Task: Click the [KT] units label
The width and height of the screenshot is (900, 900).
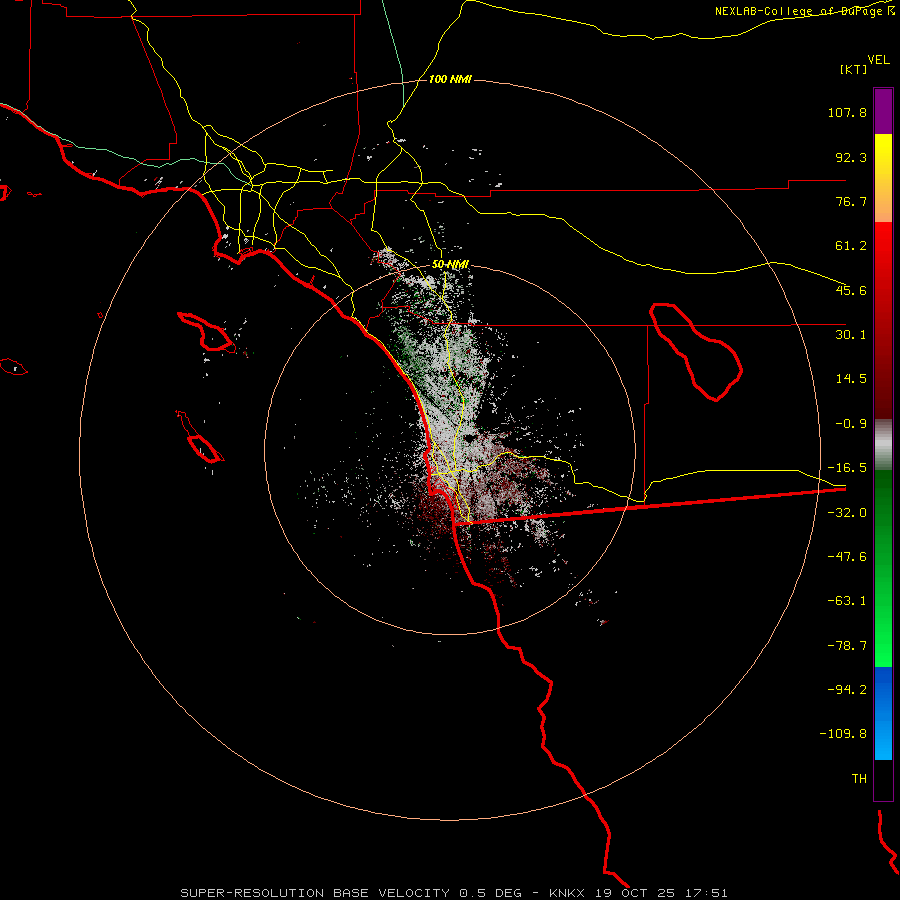Action: click(x=853, y=69)
